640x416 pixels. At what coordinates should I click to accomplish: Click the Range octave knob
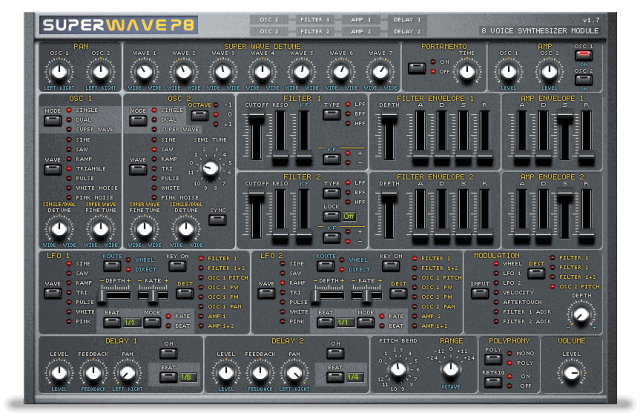[x=451, y=369]
